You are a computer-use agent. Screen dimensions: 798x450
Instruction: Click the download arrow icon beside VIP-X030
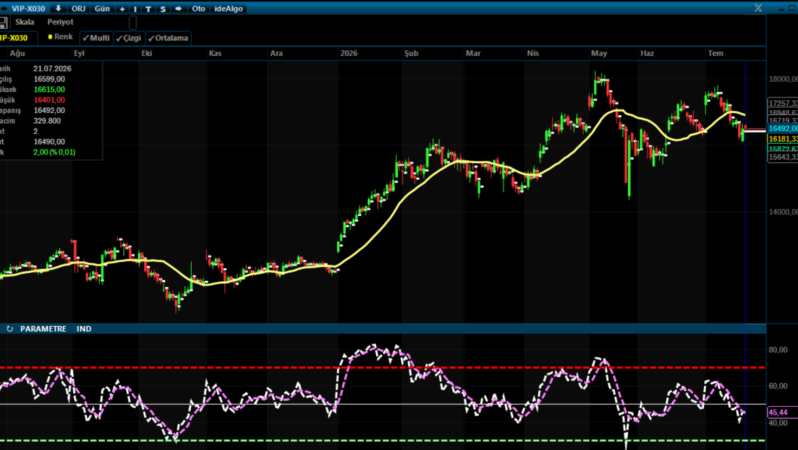click(x=58, y=9)
